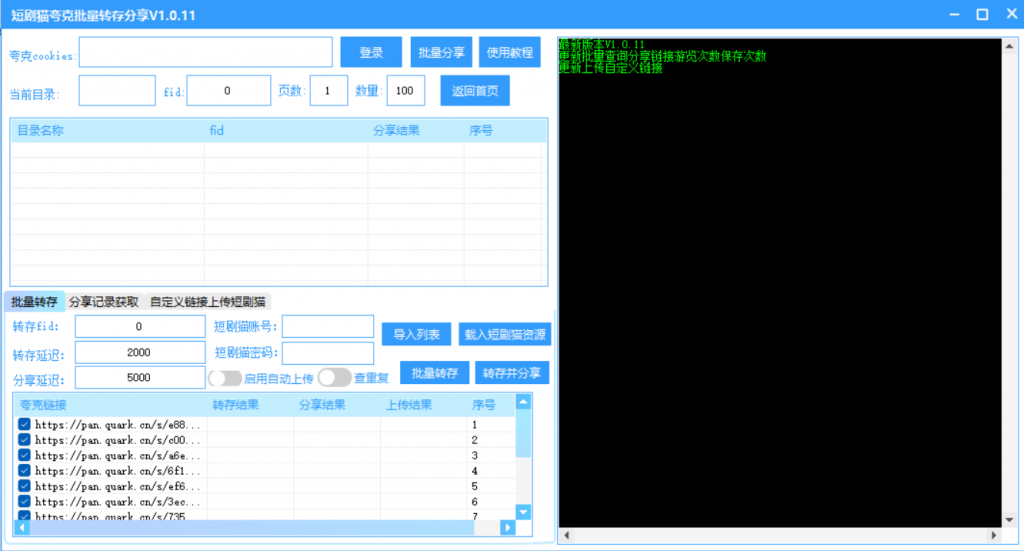Switch to the 分享记录获取 tab
1024x551 pixels.
[x=104, y=302]
